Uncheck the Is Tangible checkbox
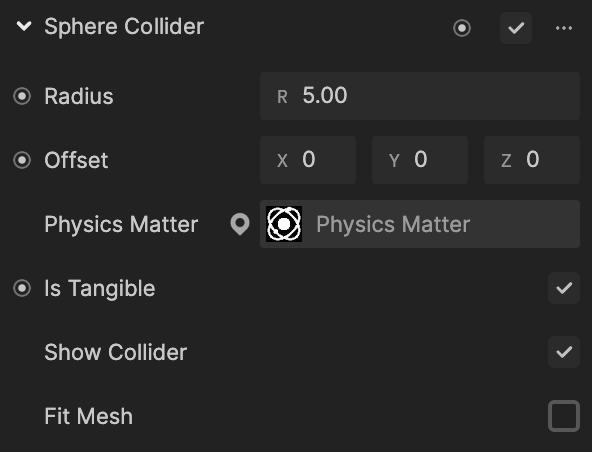This screenshot has width=592, height=452. tap(564, 288)
